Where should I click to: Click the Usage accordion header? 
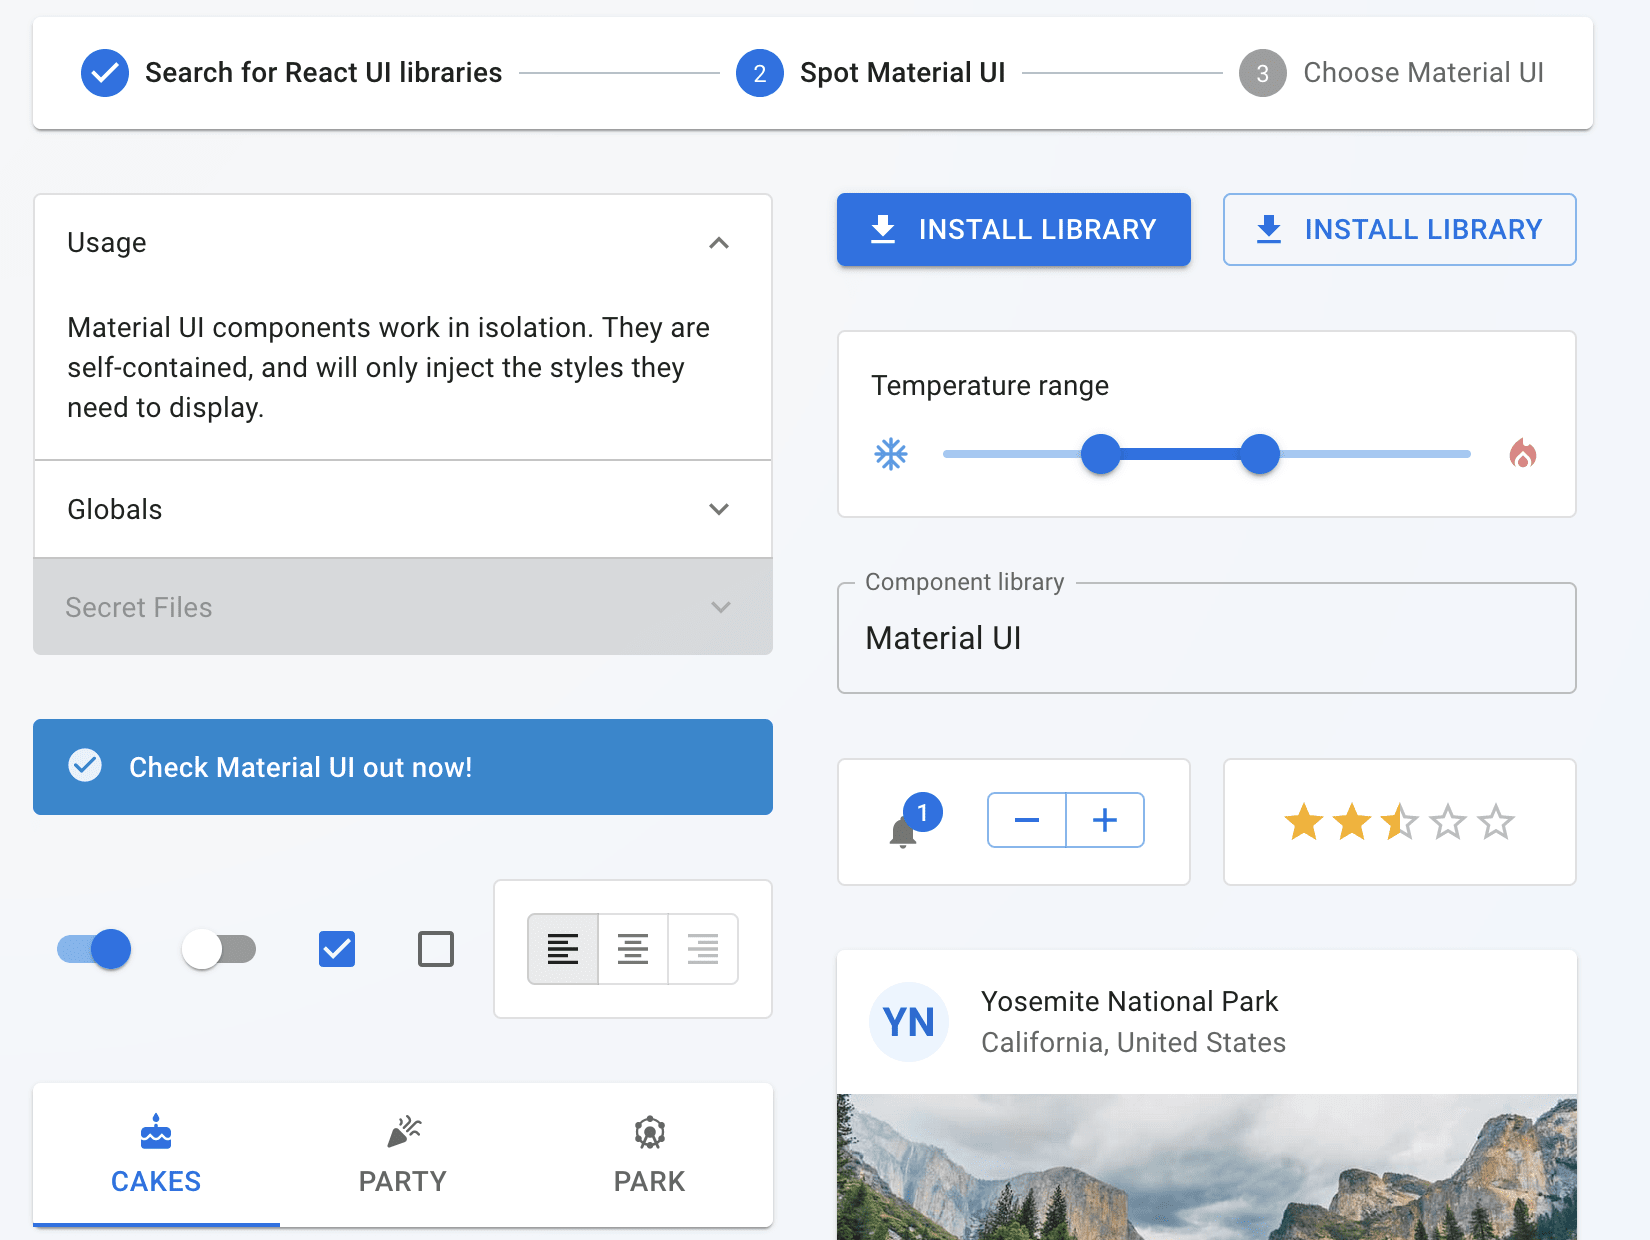[403, 243]
